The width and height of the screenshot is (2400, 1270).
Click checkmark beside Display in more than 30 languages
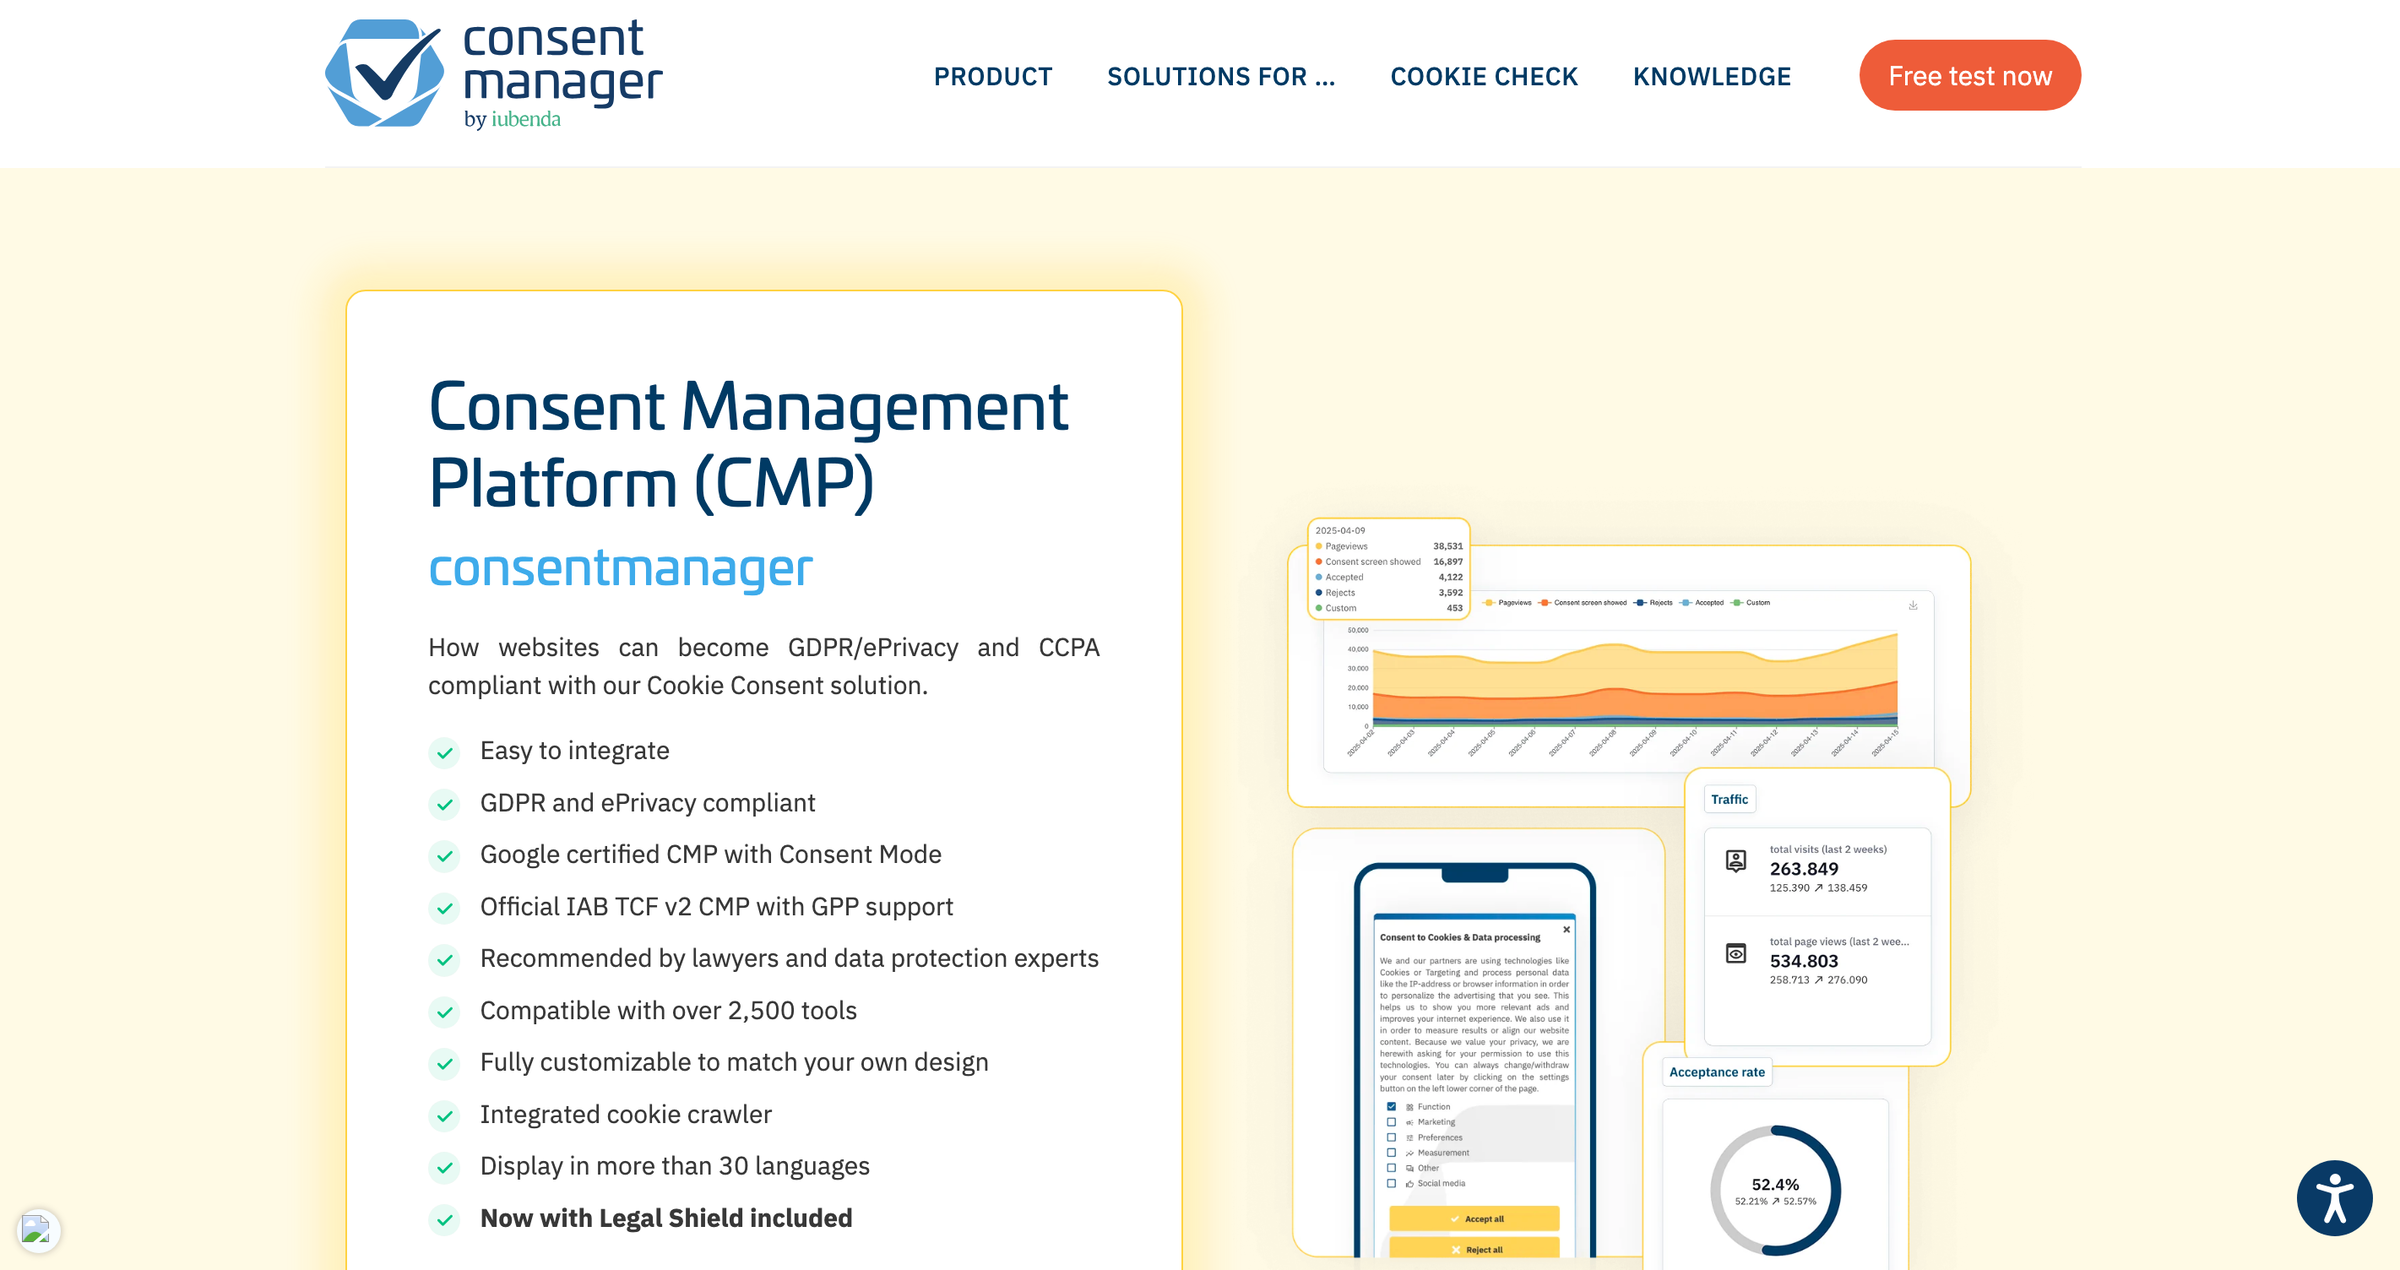point(445,1168)
